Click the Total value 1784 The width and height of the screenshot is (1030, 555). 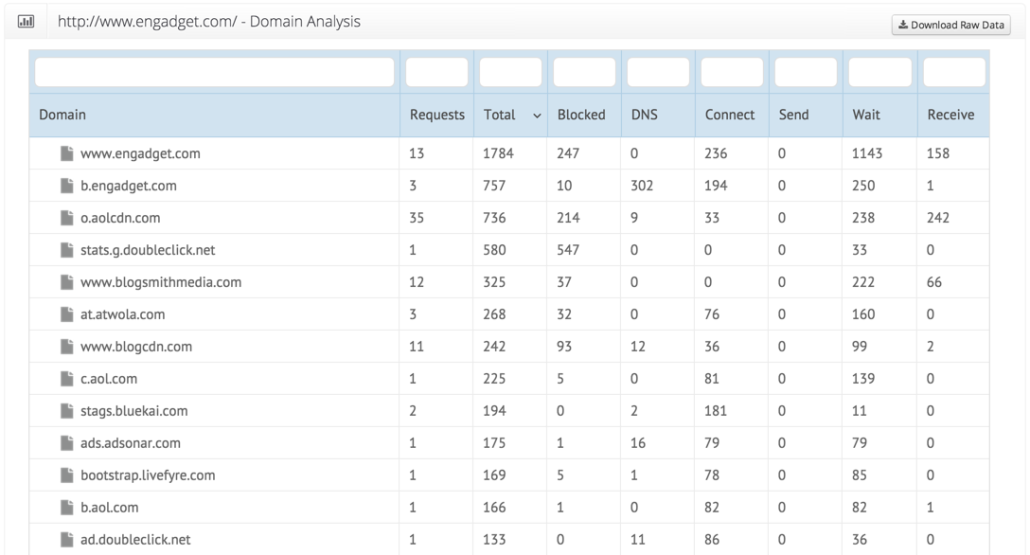click(498, 154)
